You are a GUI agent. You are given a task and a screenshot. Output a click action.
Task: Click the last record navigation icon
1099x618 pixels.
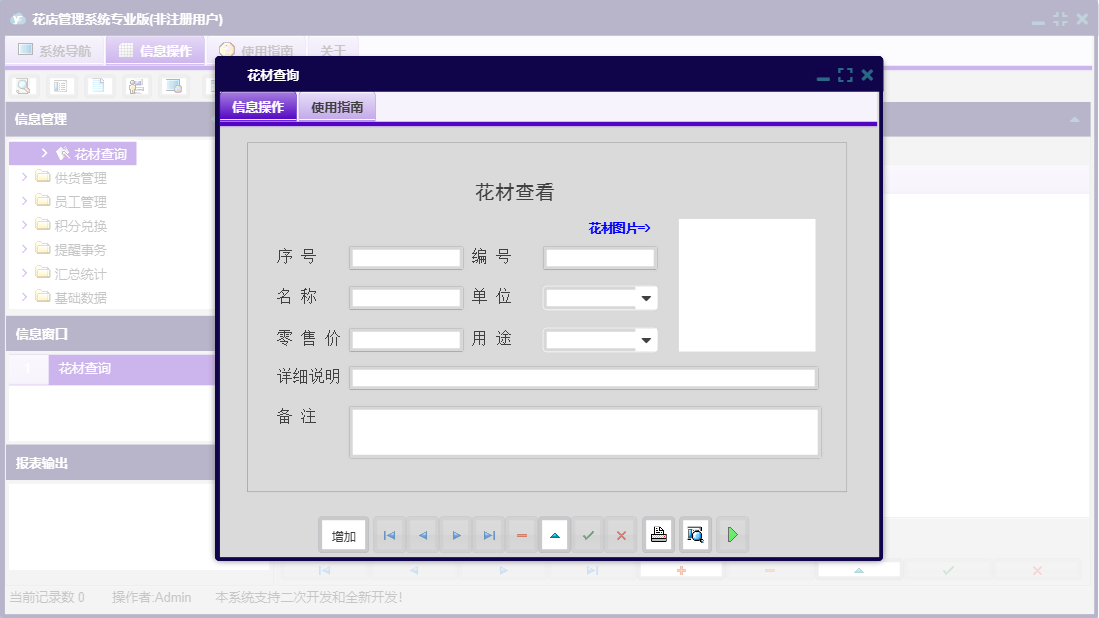[488, 534]
